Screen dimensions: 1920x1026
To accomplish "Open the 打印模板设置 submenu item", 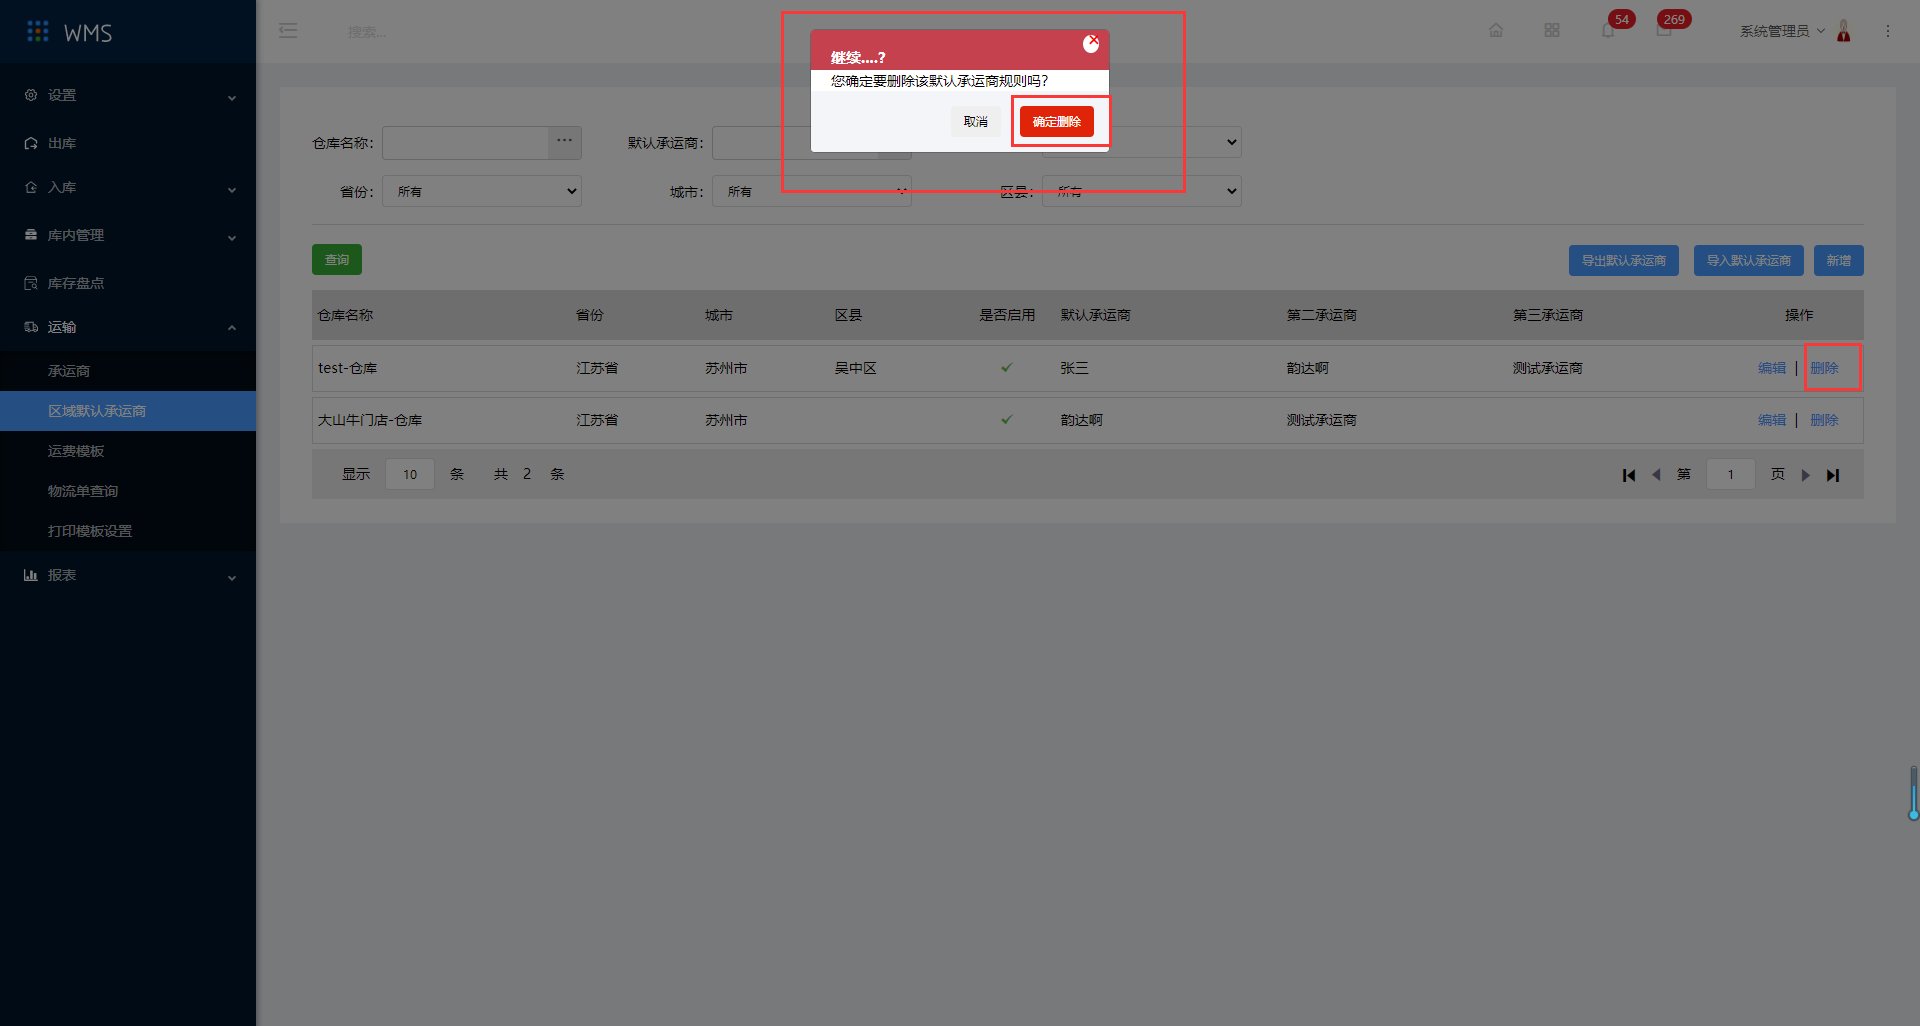I will click(x=128, y=531).
